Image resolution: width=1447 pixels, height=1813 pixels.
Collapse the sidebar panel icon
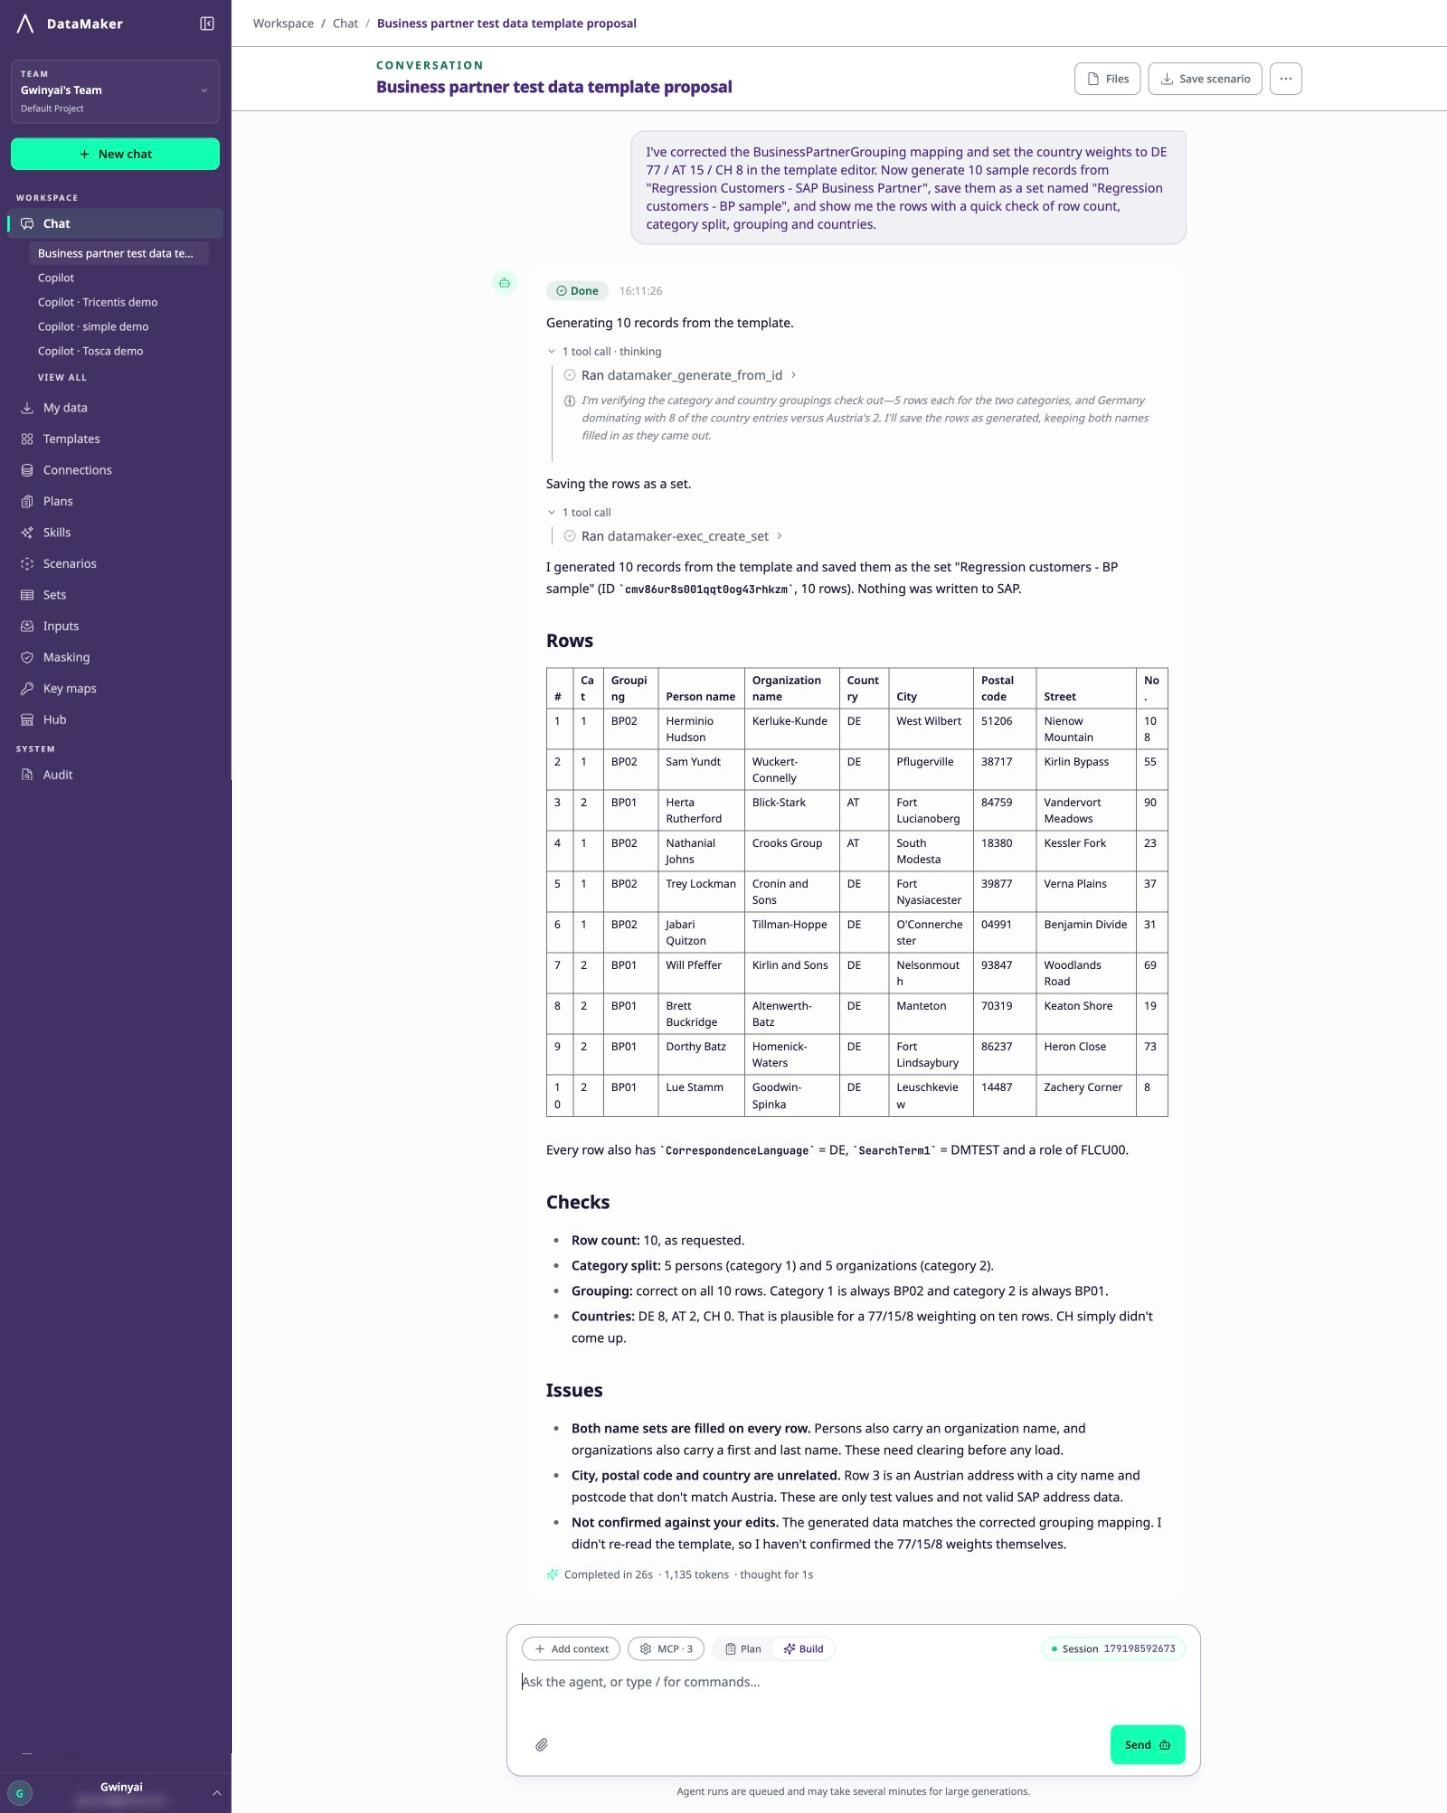pyautogui.click(x=207, y=23)
